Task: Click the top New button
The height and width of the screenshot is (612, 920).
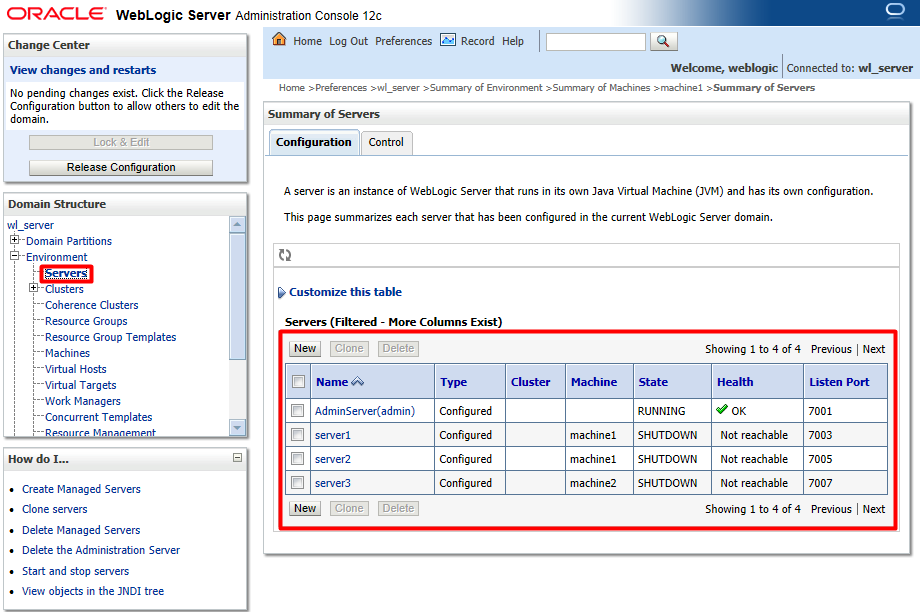Action: coord(305,349)
